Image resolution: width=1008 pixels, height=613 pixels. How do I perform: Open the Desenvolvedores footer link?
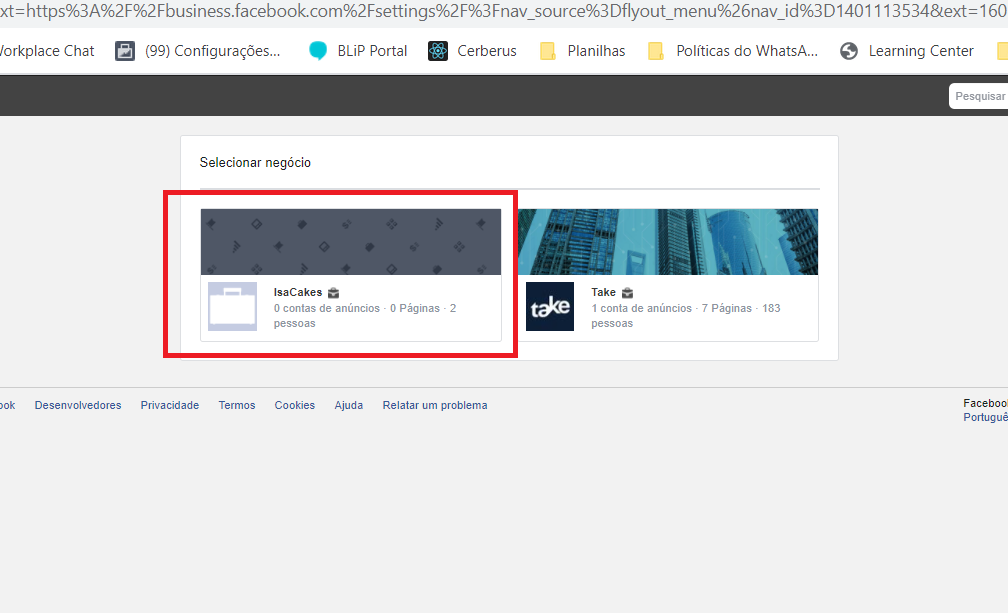(78, 405)
